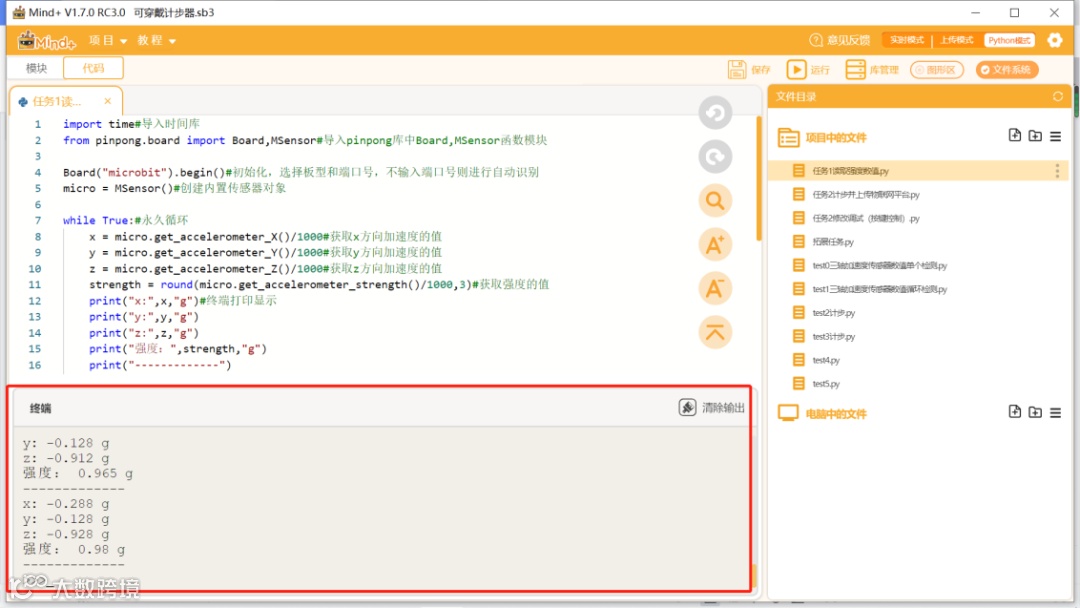Save the project with 保存

[x=749, y=70]
